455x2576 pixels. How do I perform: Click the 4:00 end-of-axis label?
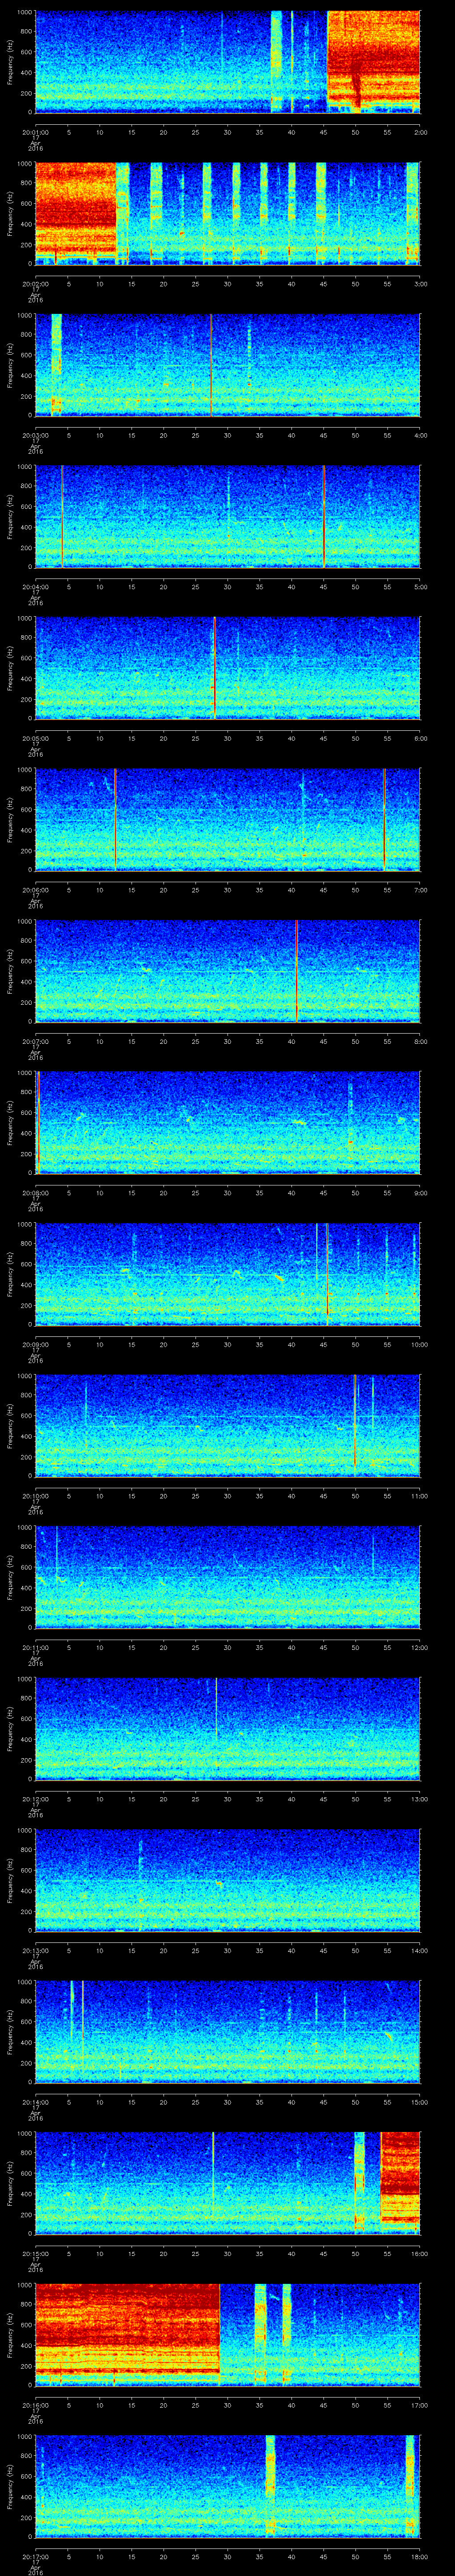[x=420, y=435]
